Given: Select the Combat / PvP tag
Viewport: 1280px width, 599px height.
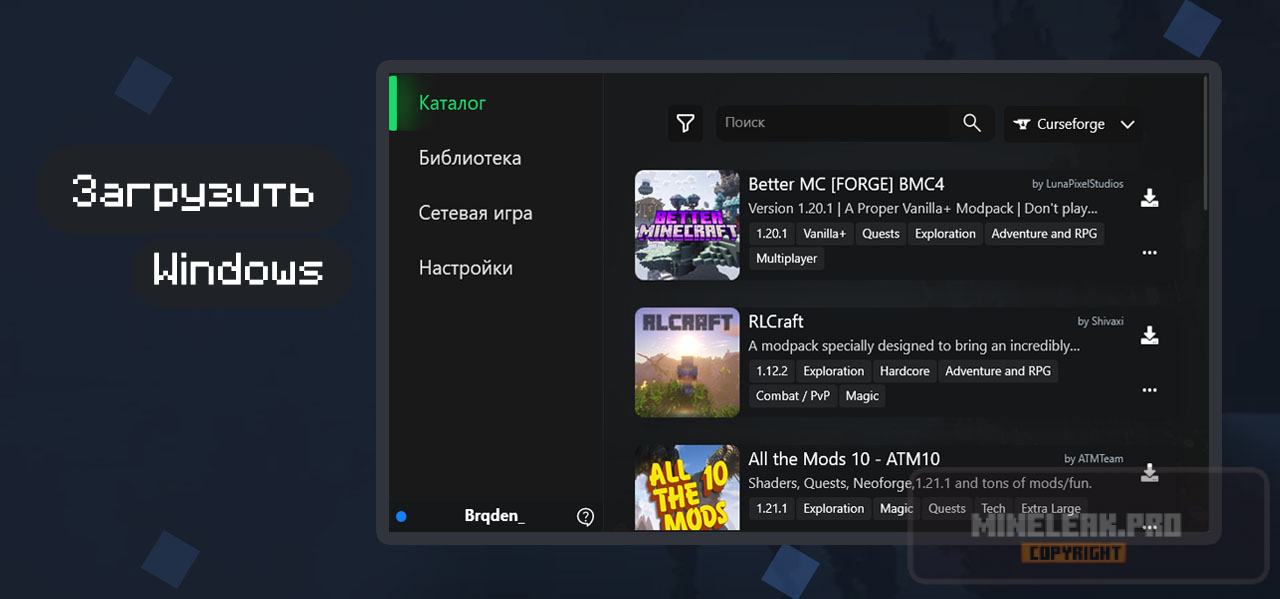Looking at the screenshot, I should click(793, 396).
